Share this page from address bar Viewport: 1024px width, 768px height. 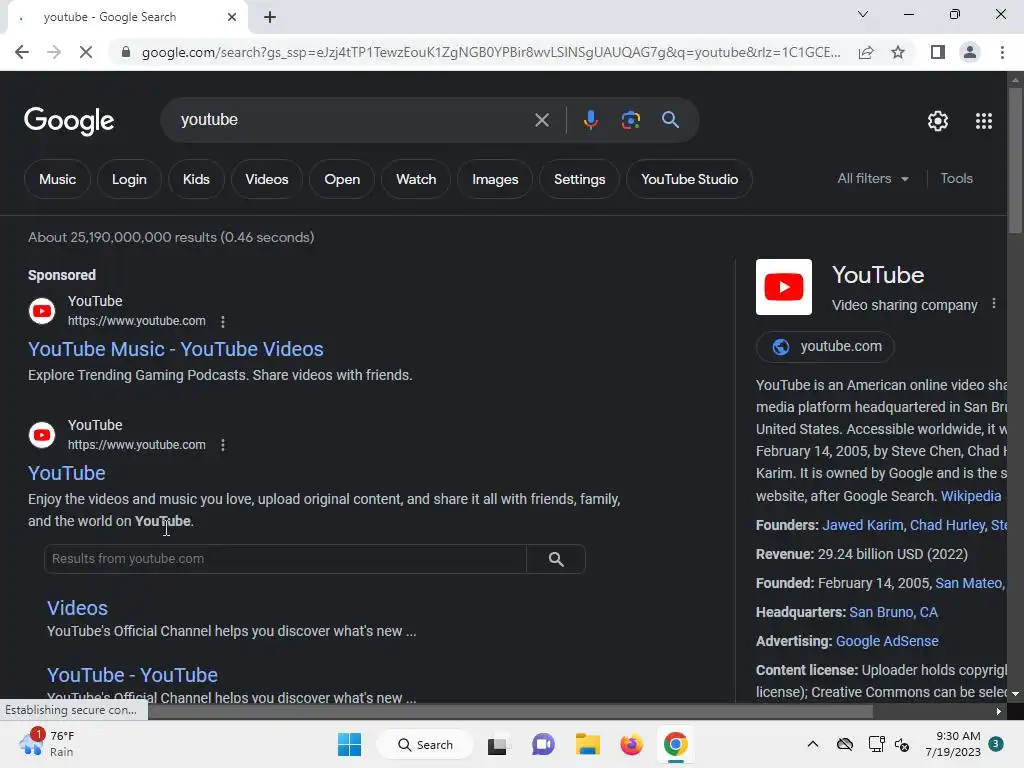(x=866, y=52)
